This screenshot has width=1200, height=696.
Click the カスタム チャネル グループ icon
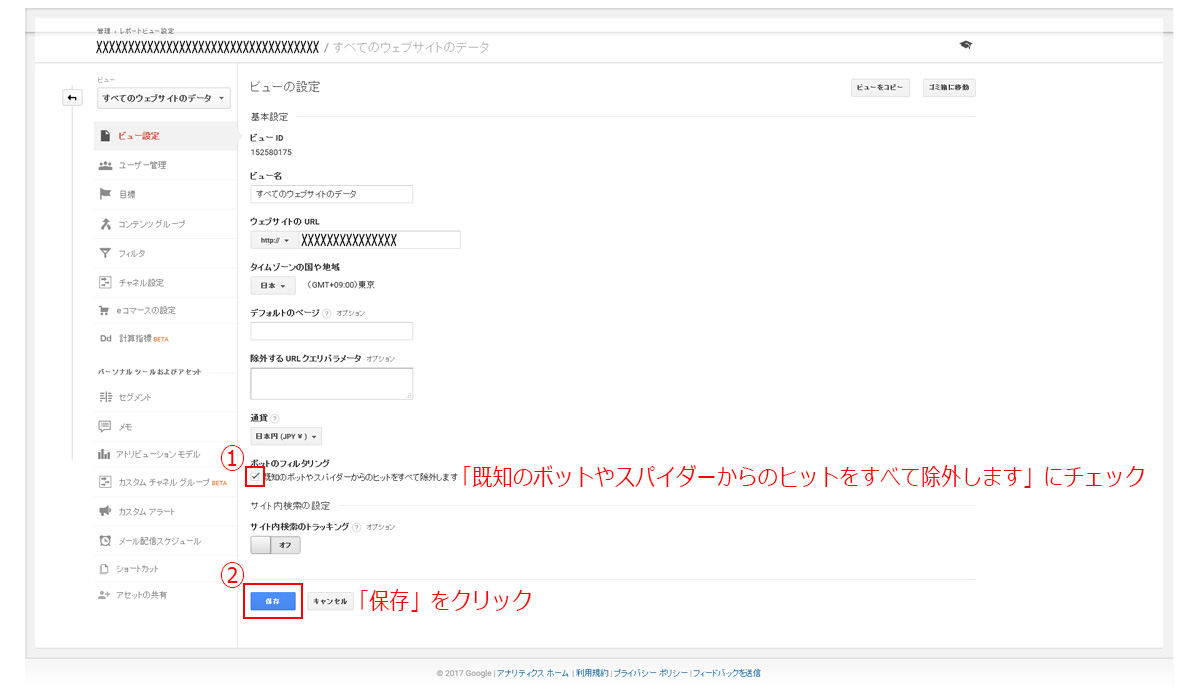(x=105, y=482)
